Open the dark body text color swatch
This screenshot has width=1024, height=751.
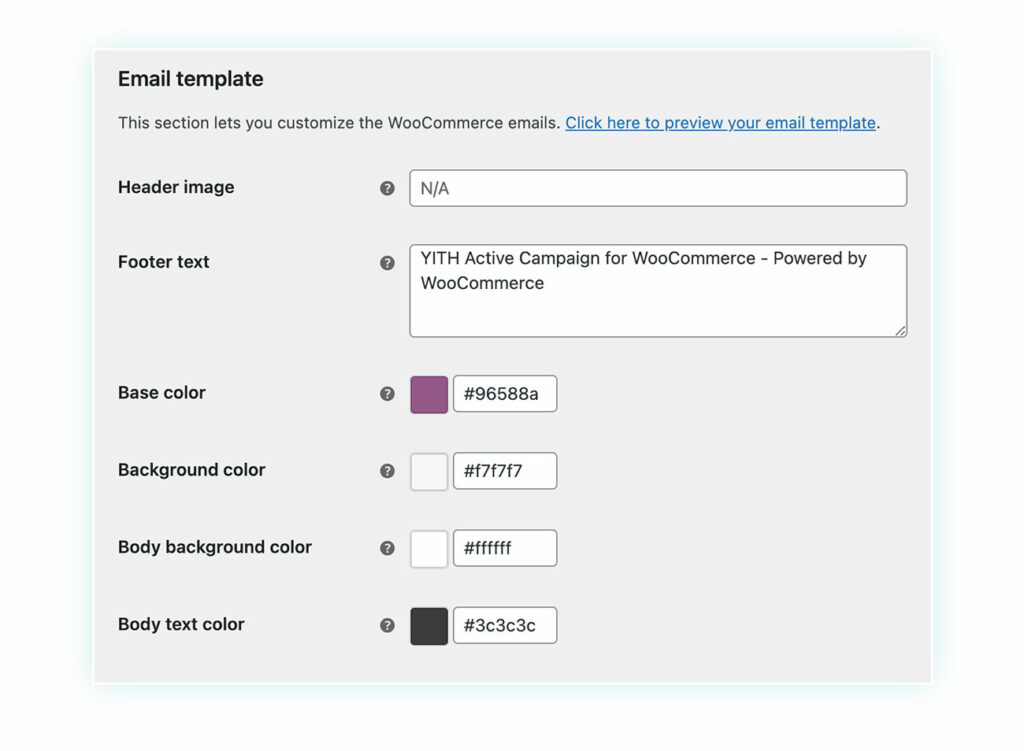coord(428,625)
